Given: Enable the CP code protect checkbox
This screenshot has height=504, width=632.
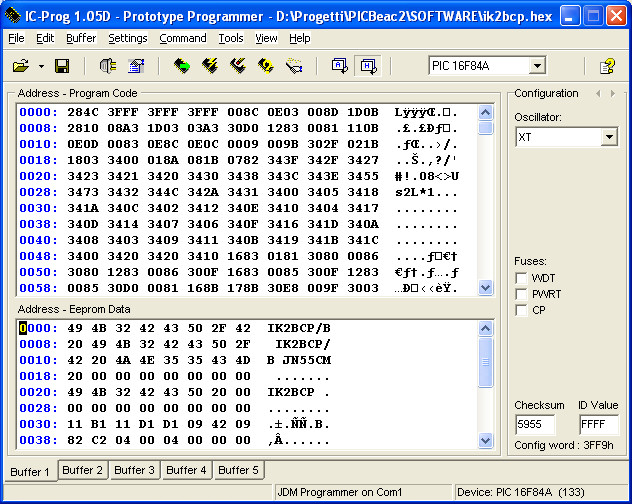Looking at the screenshot, I should 521,310.
